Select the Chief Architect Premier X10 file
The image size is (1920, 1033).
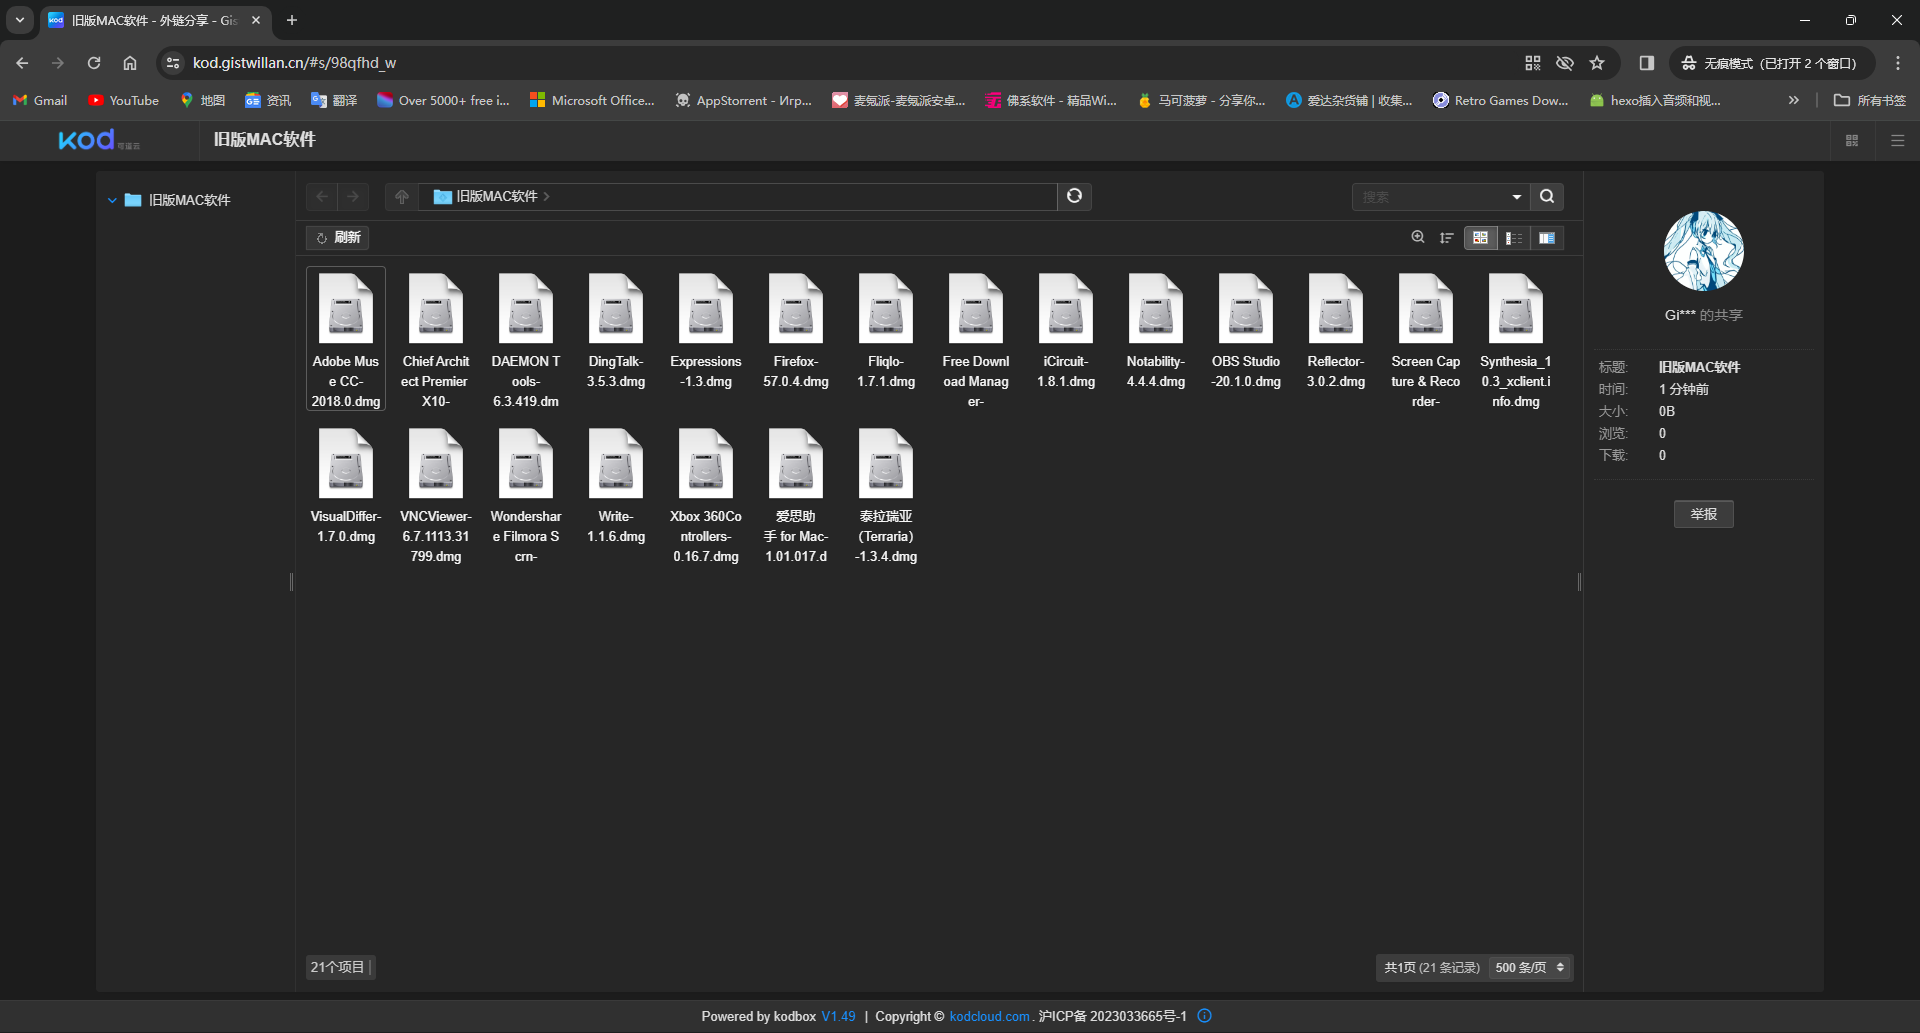coord(436,339)
